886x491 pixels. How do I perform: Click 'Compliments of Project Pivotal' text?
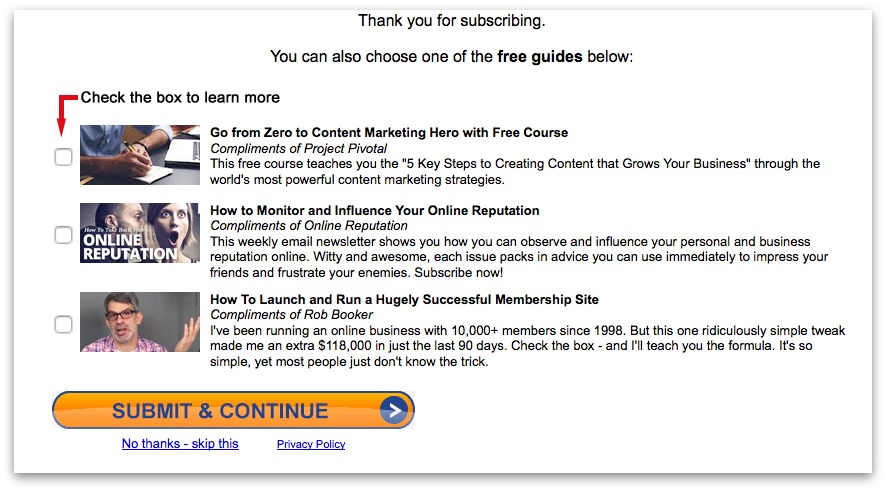[298, 149]
